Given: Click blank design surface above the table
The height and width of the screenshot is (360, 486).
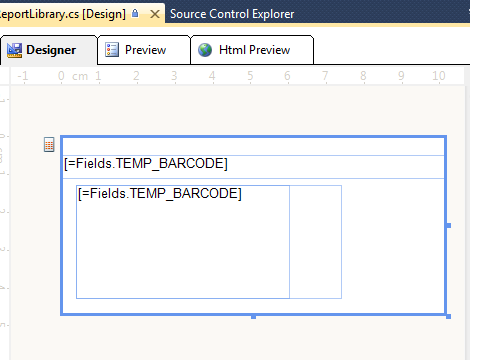Looking at the screenshot, I should (233, 110).
